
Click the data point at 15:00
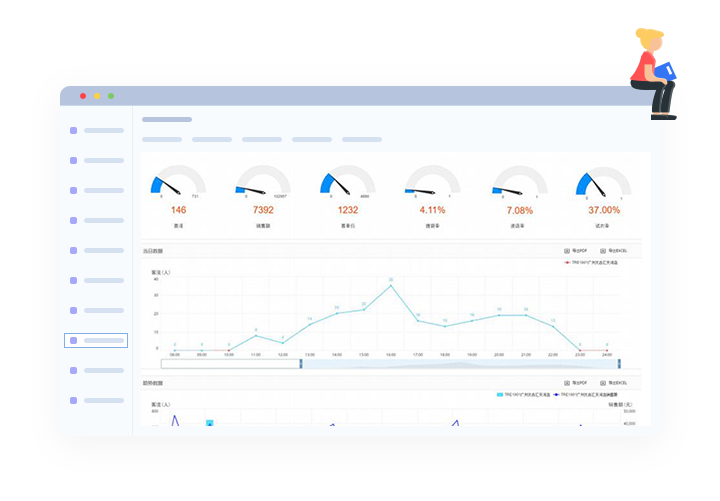(x=364, y=310)
